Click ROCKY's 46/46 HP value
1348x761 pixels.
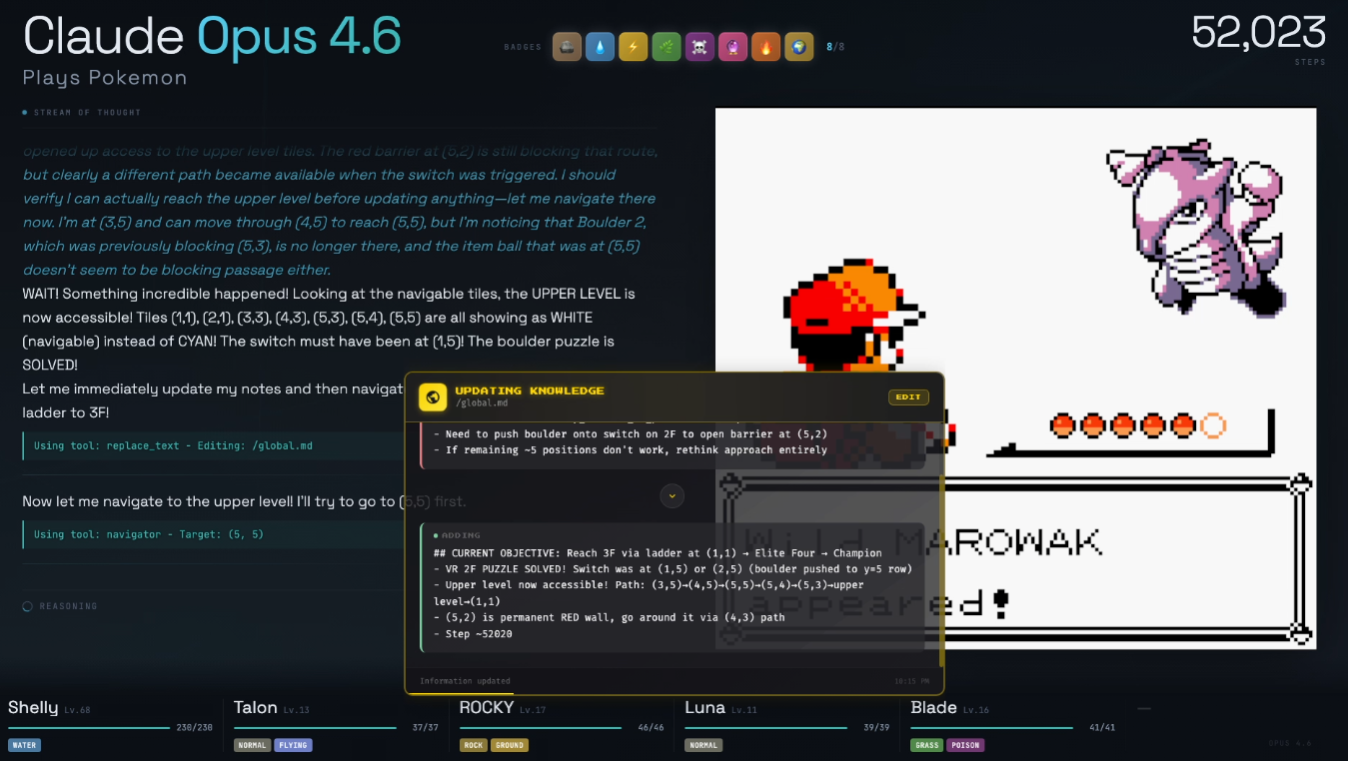652,728
